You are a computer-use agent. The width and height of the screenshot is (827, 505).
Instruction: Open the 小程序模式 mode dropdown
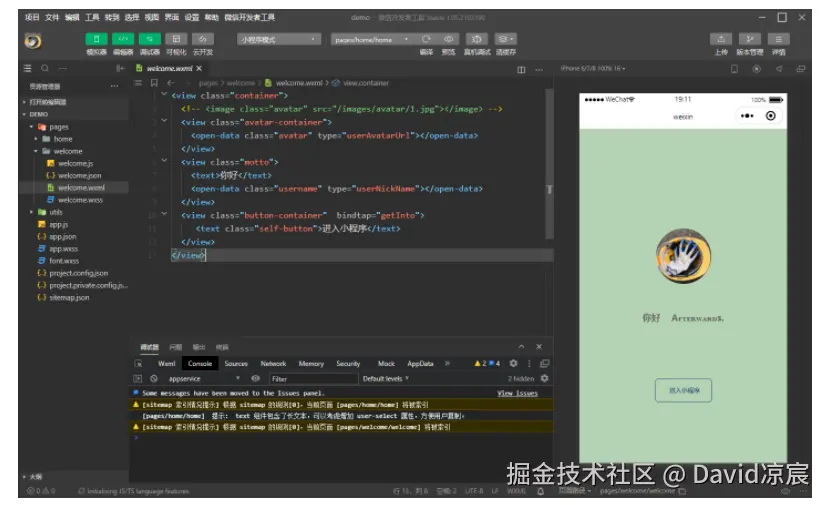tap(278, 40)
